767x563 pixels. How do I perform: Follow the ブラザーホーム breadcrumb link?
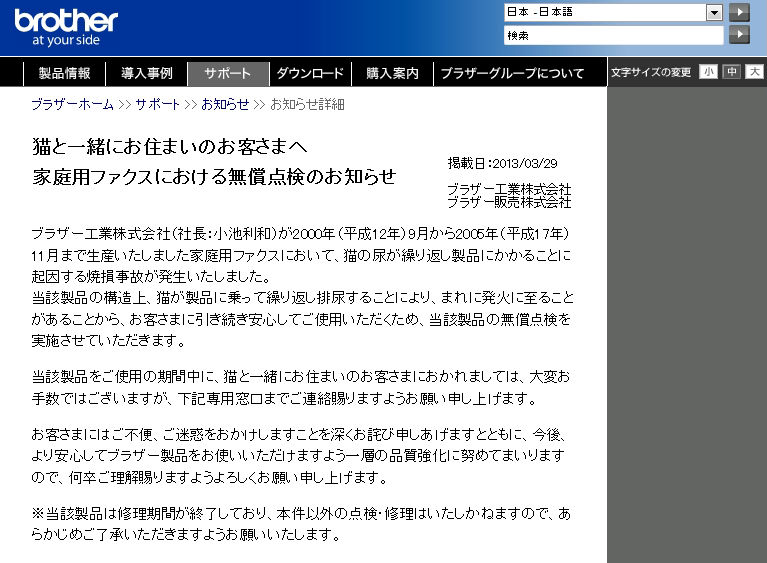(x=72, y=104)
